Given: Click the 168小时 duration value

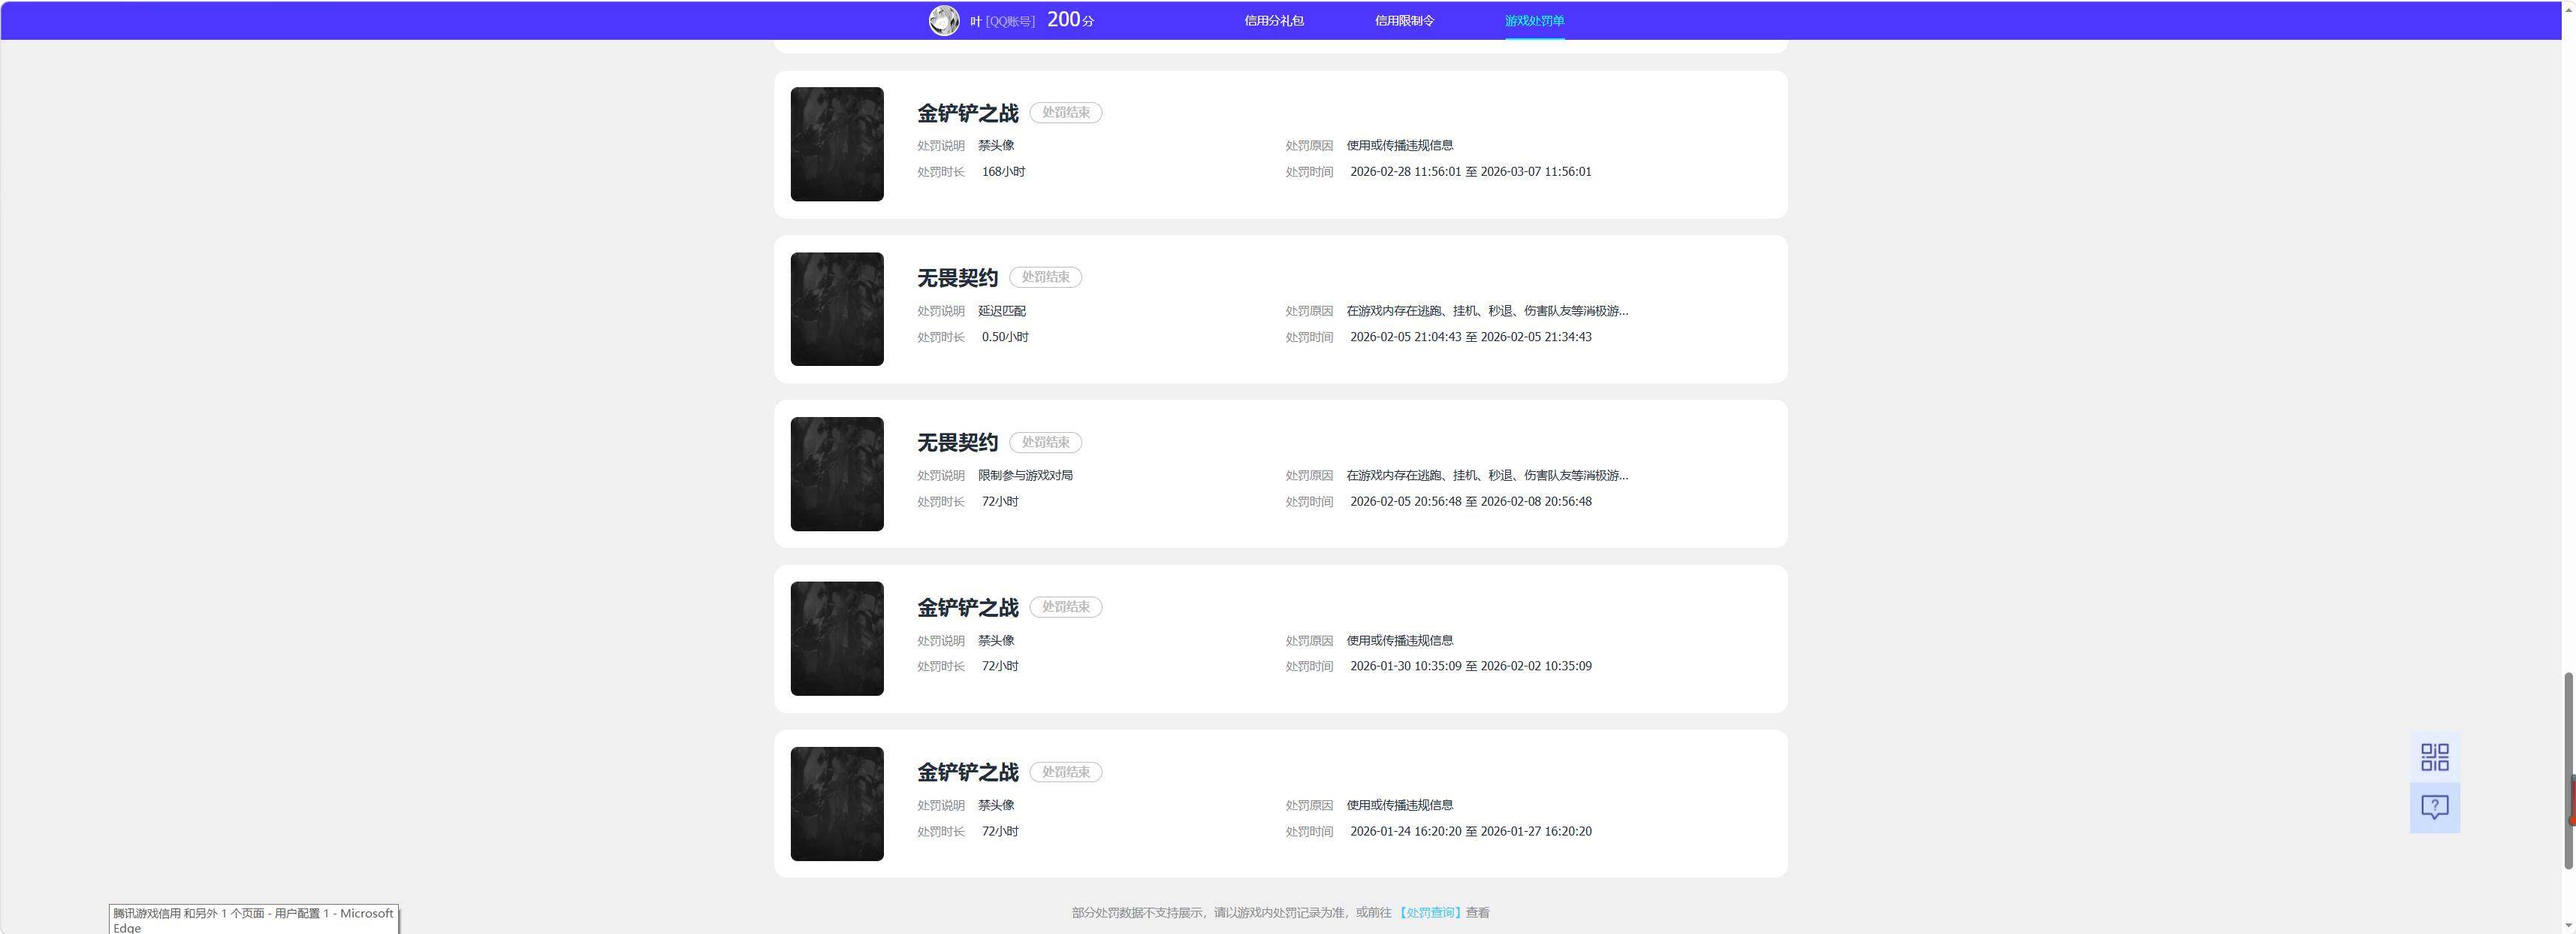Looking at the screenshot, I should (x=1003, y=172).
